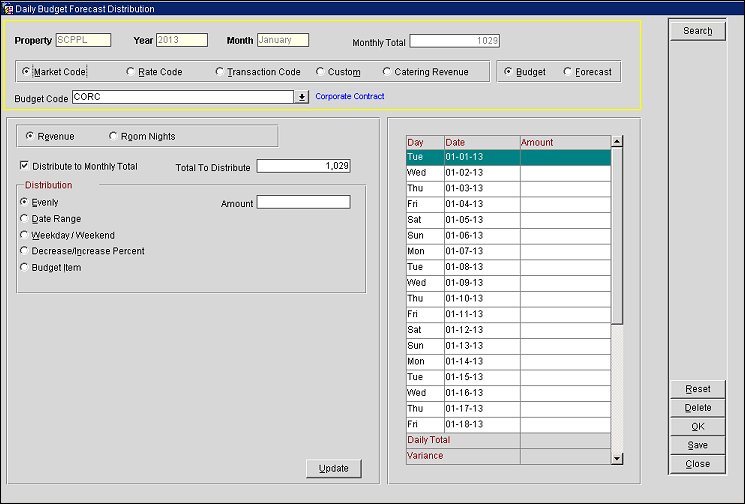
Task: Select Catering Revenue option
Action: pyautogui.click(x=388, y=72)
